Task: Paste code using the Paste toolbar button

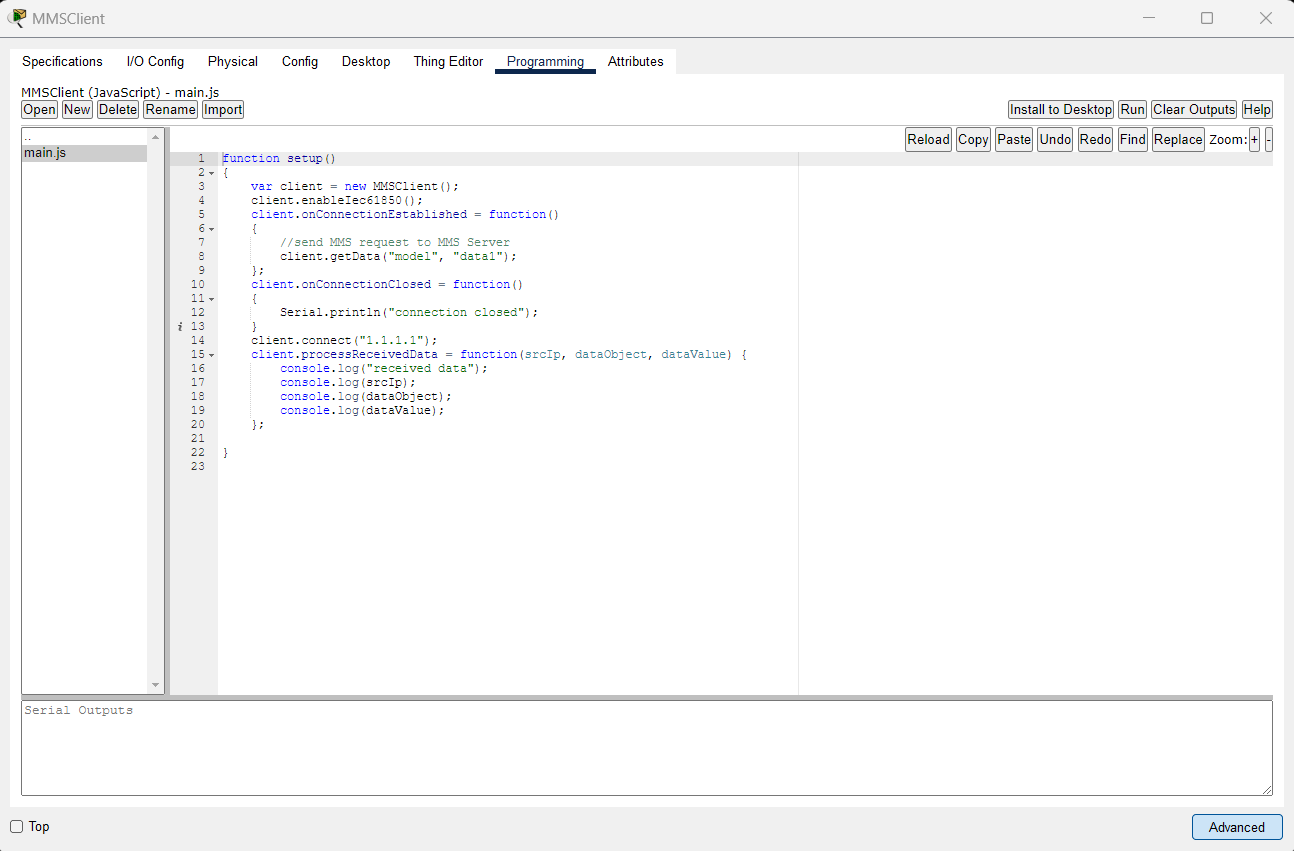Action: (1013, 139)
